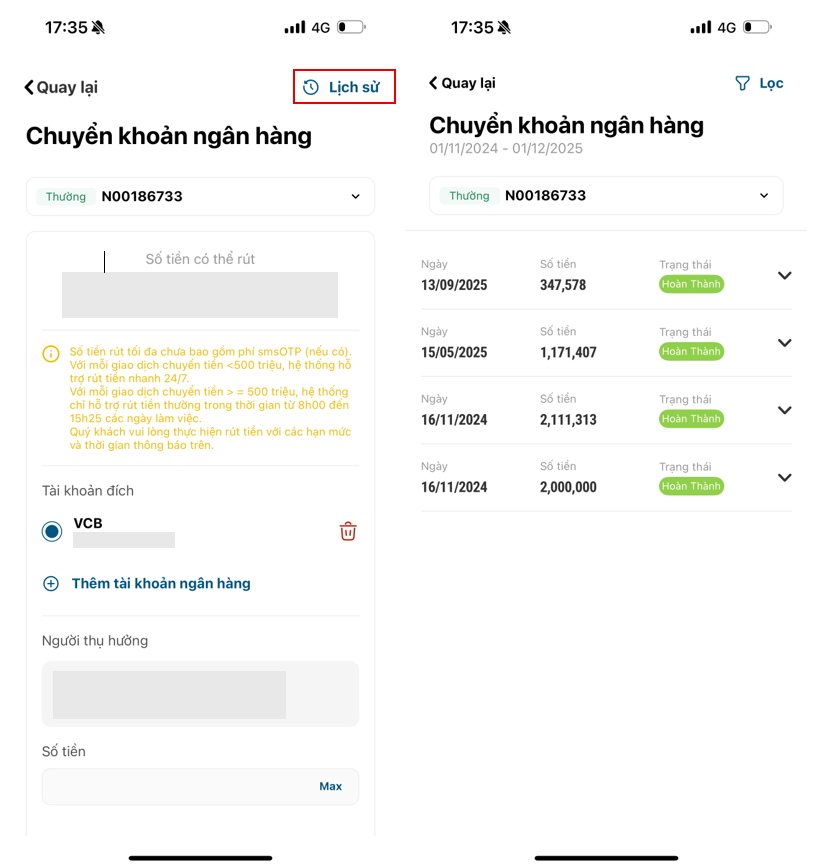Viewport: 813px width, 867px height.
Task: Select the VCB destination account radio button
Action: pos(52,531)
